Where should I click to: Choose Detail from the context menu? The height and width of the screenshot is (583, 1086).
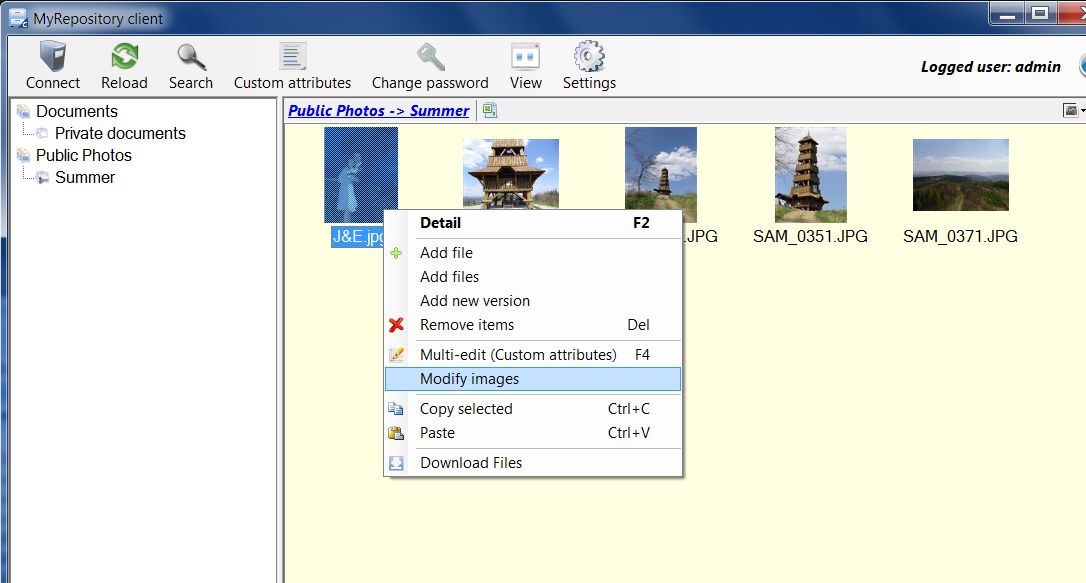(533, 223)
